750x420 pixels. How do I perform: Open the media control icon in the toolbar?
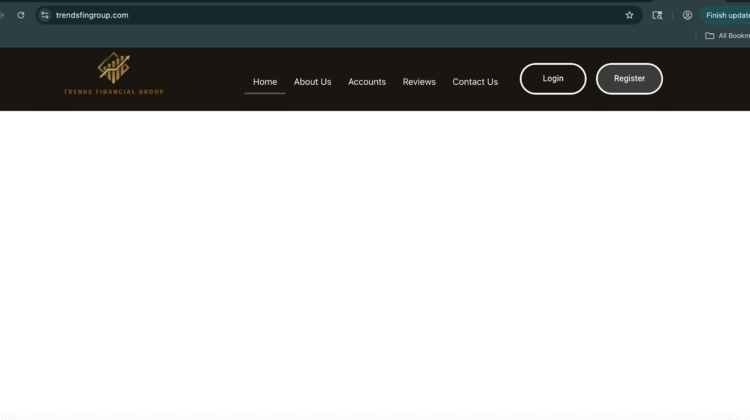coord(657,15)
